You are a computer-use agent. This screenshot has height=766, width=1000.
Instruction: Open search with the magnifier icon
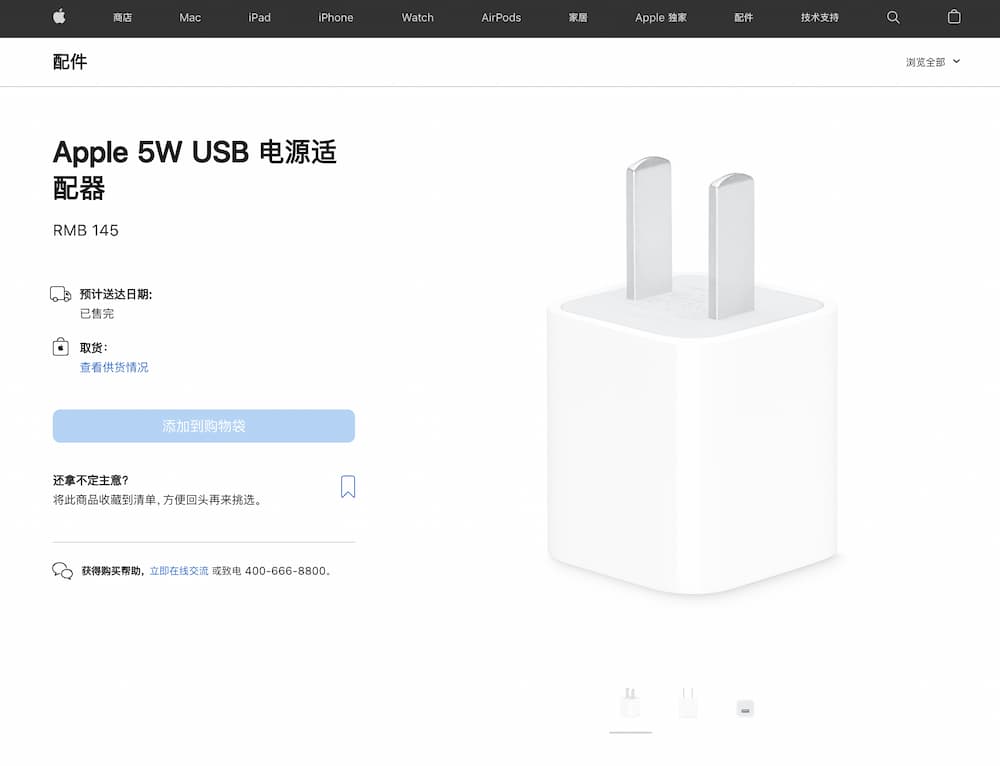[x=893, y=17]
